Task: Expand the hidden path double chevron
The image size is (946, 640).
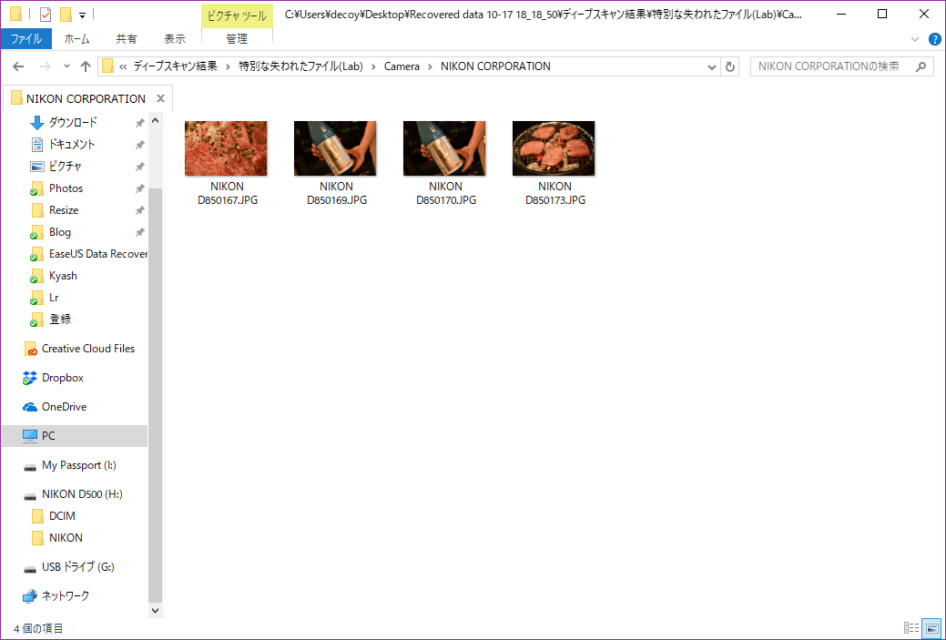Action: click(x=123, y=66)
